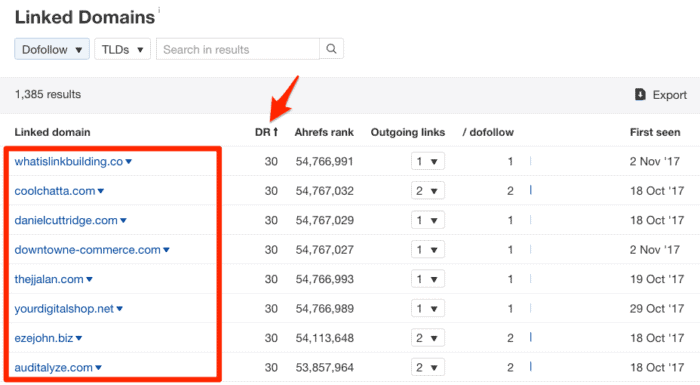Expand caret next to ezejohn.biz
The width and height of the screenshot is (700, 385).
click(79, 339)
